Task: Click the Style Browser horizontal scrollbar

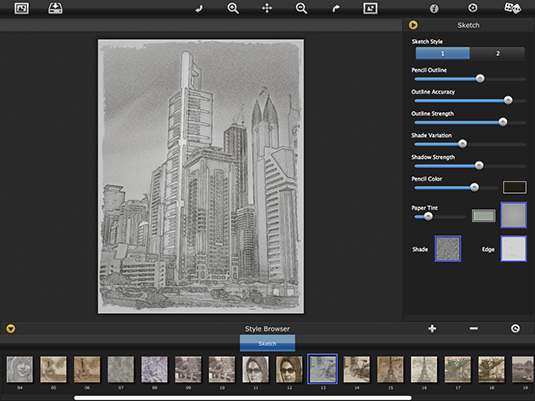Action: tap(243, 398)
